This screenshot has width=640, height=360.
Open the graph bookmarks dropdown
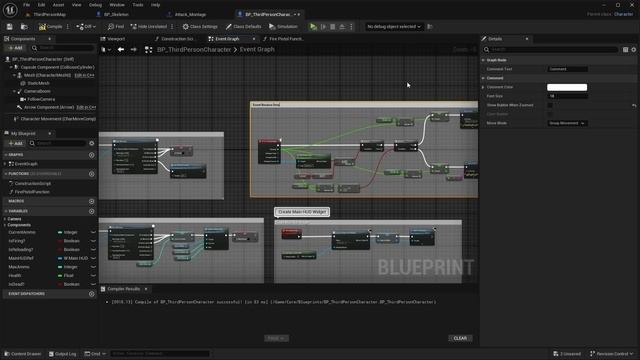tap(106, 49)
